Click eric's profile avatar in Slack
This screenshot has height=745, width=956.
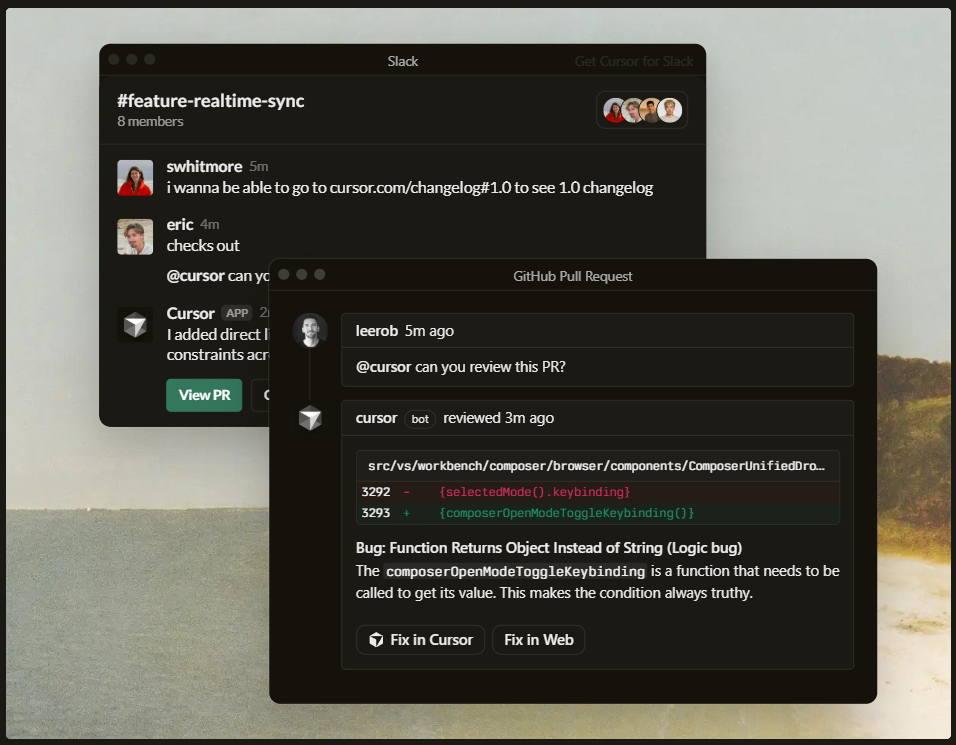point(135,236)
